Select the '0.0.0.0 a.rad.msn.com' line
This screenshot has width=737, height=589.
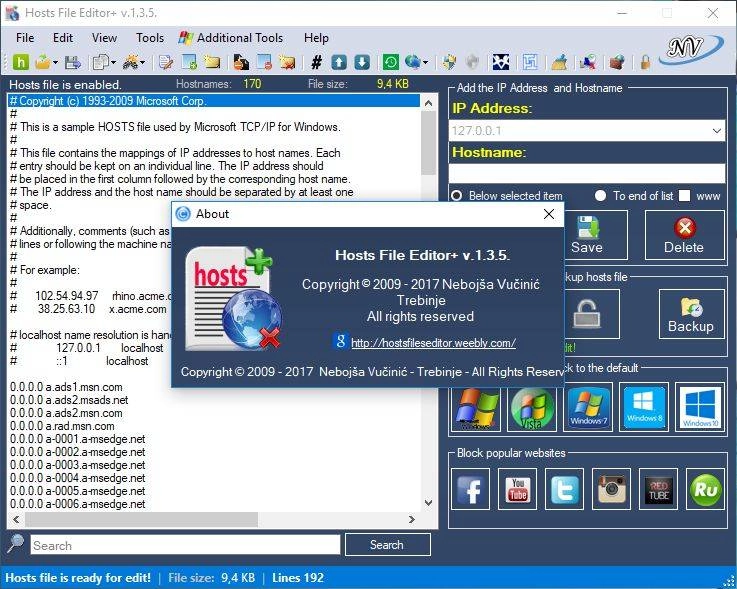(62, 426)
